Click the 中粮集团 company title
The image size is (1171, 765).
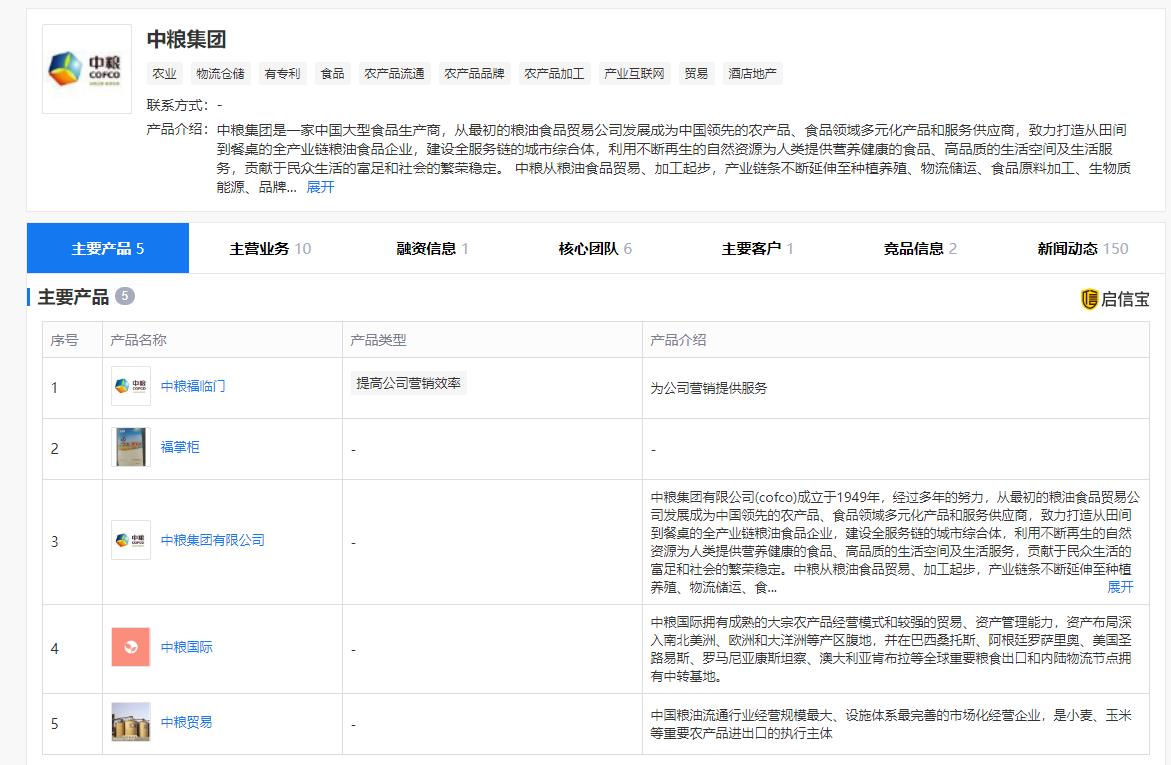[x=186, y=39]
